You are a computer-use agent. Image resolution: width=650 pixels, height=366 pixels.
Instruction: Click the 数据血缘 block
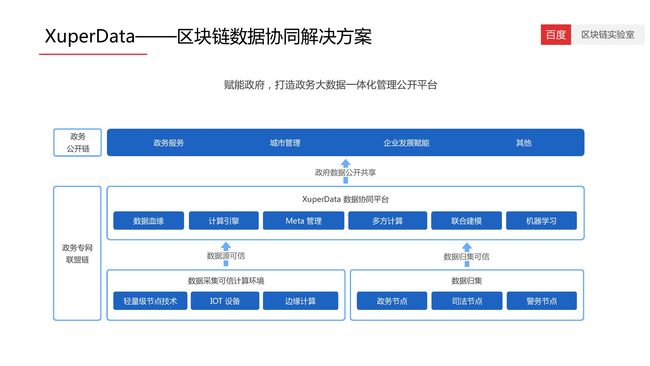[x=148, y=221]
